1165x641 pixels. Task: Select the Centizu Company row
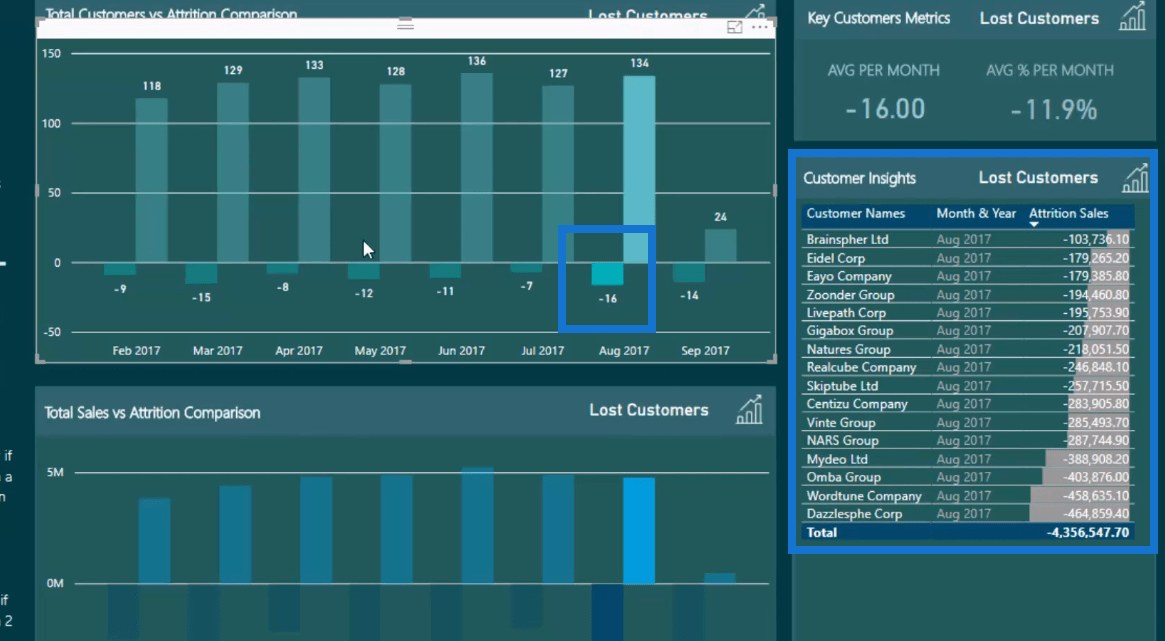(967, 404)
